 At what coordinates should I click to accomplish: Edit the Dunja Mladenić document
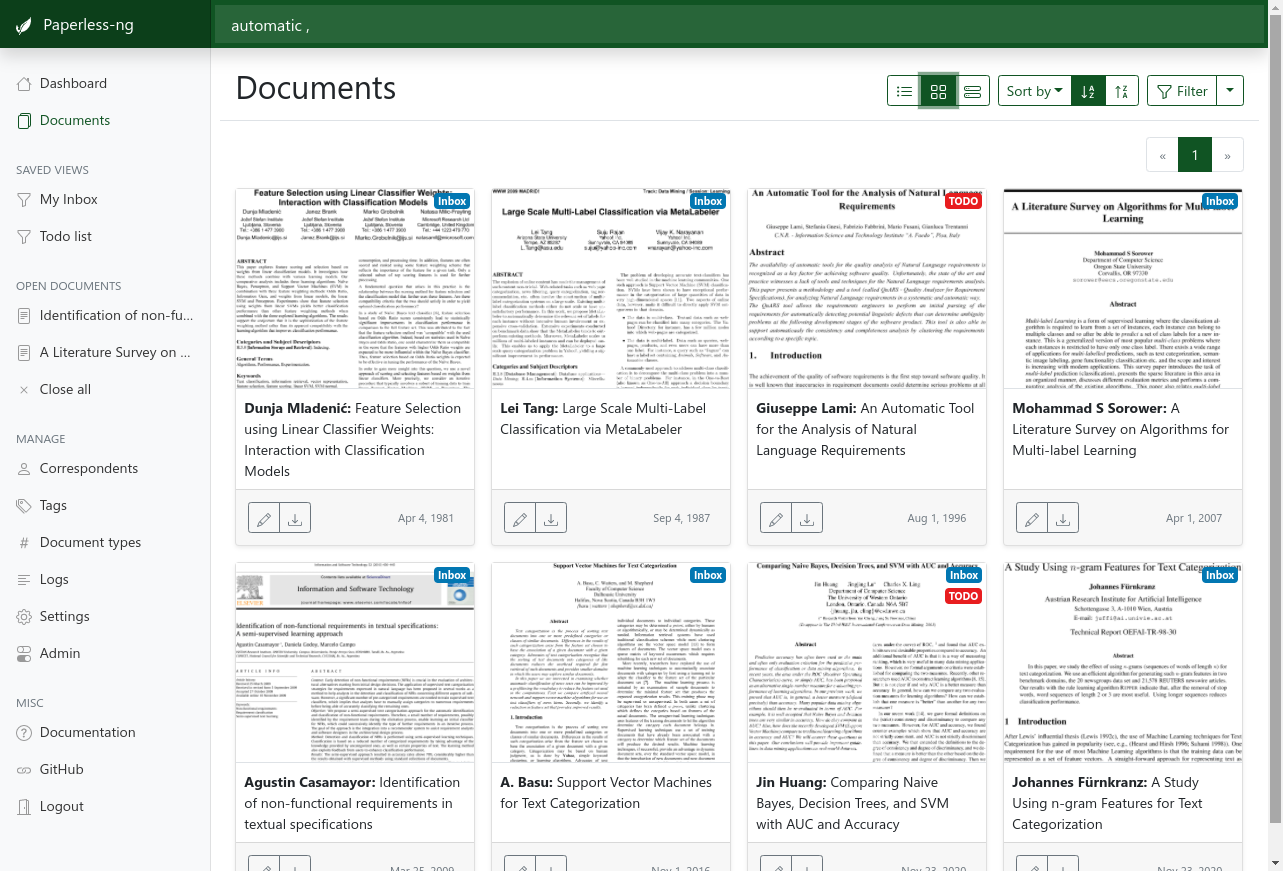tap(264, 519)
